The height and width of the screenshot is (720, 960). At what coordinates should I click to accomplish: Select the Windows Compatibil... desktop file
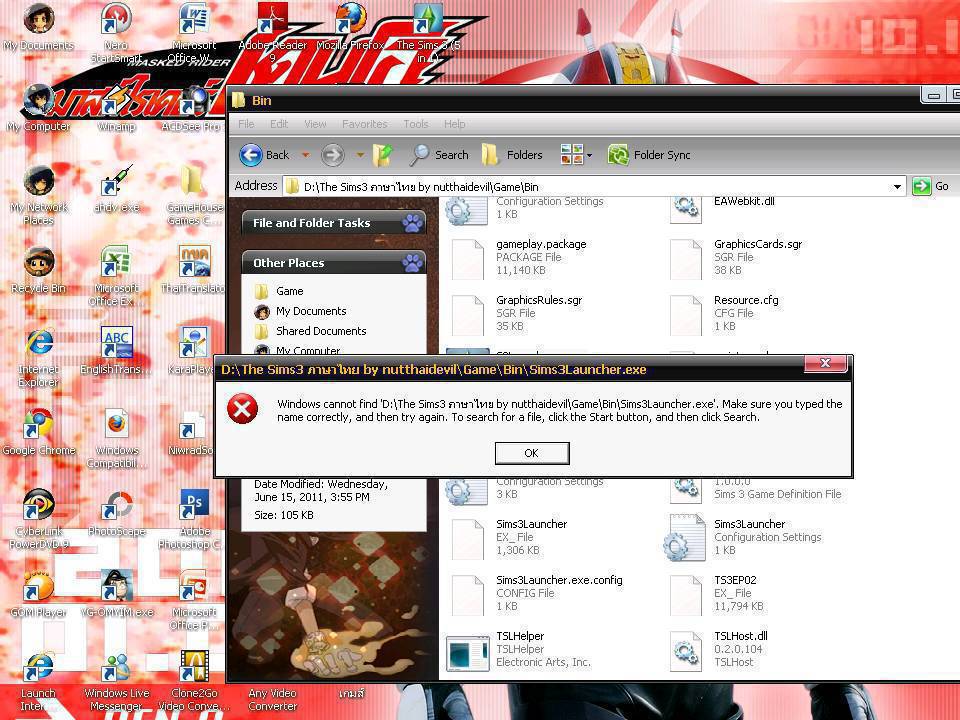116,438
